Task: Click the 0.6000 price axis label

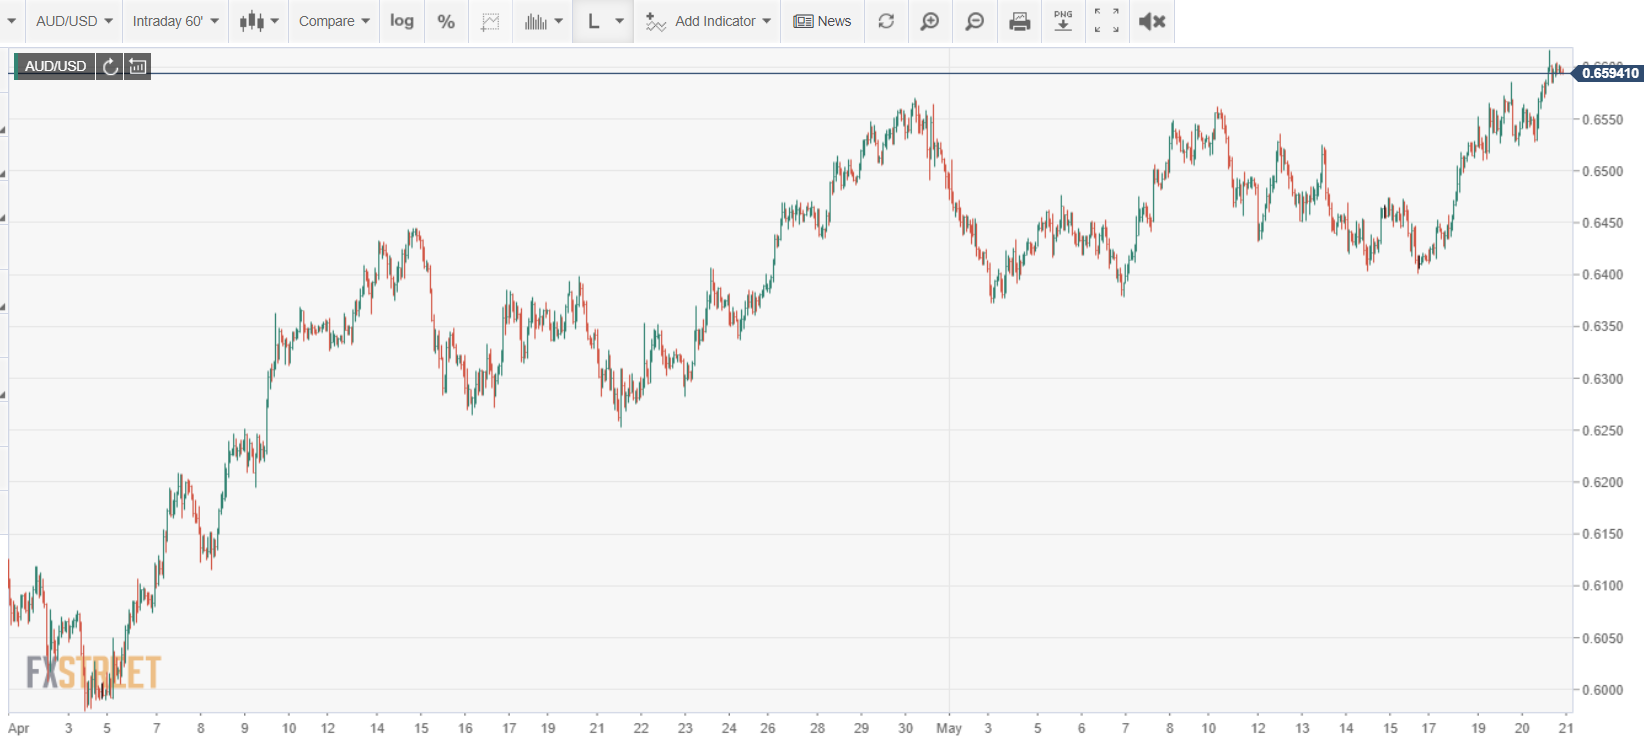Action: click(1602, 690)
